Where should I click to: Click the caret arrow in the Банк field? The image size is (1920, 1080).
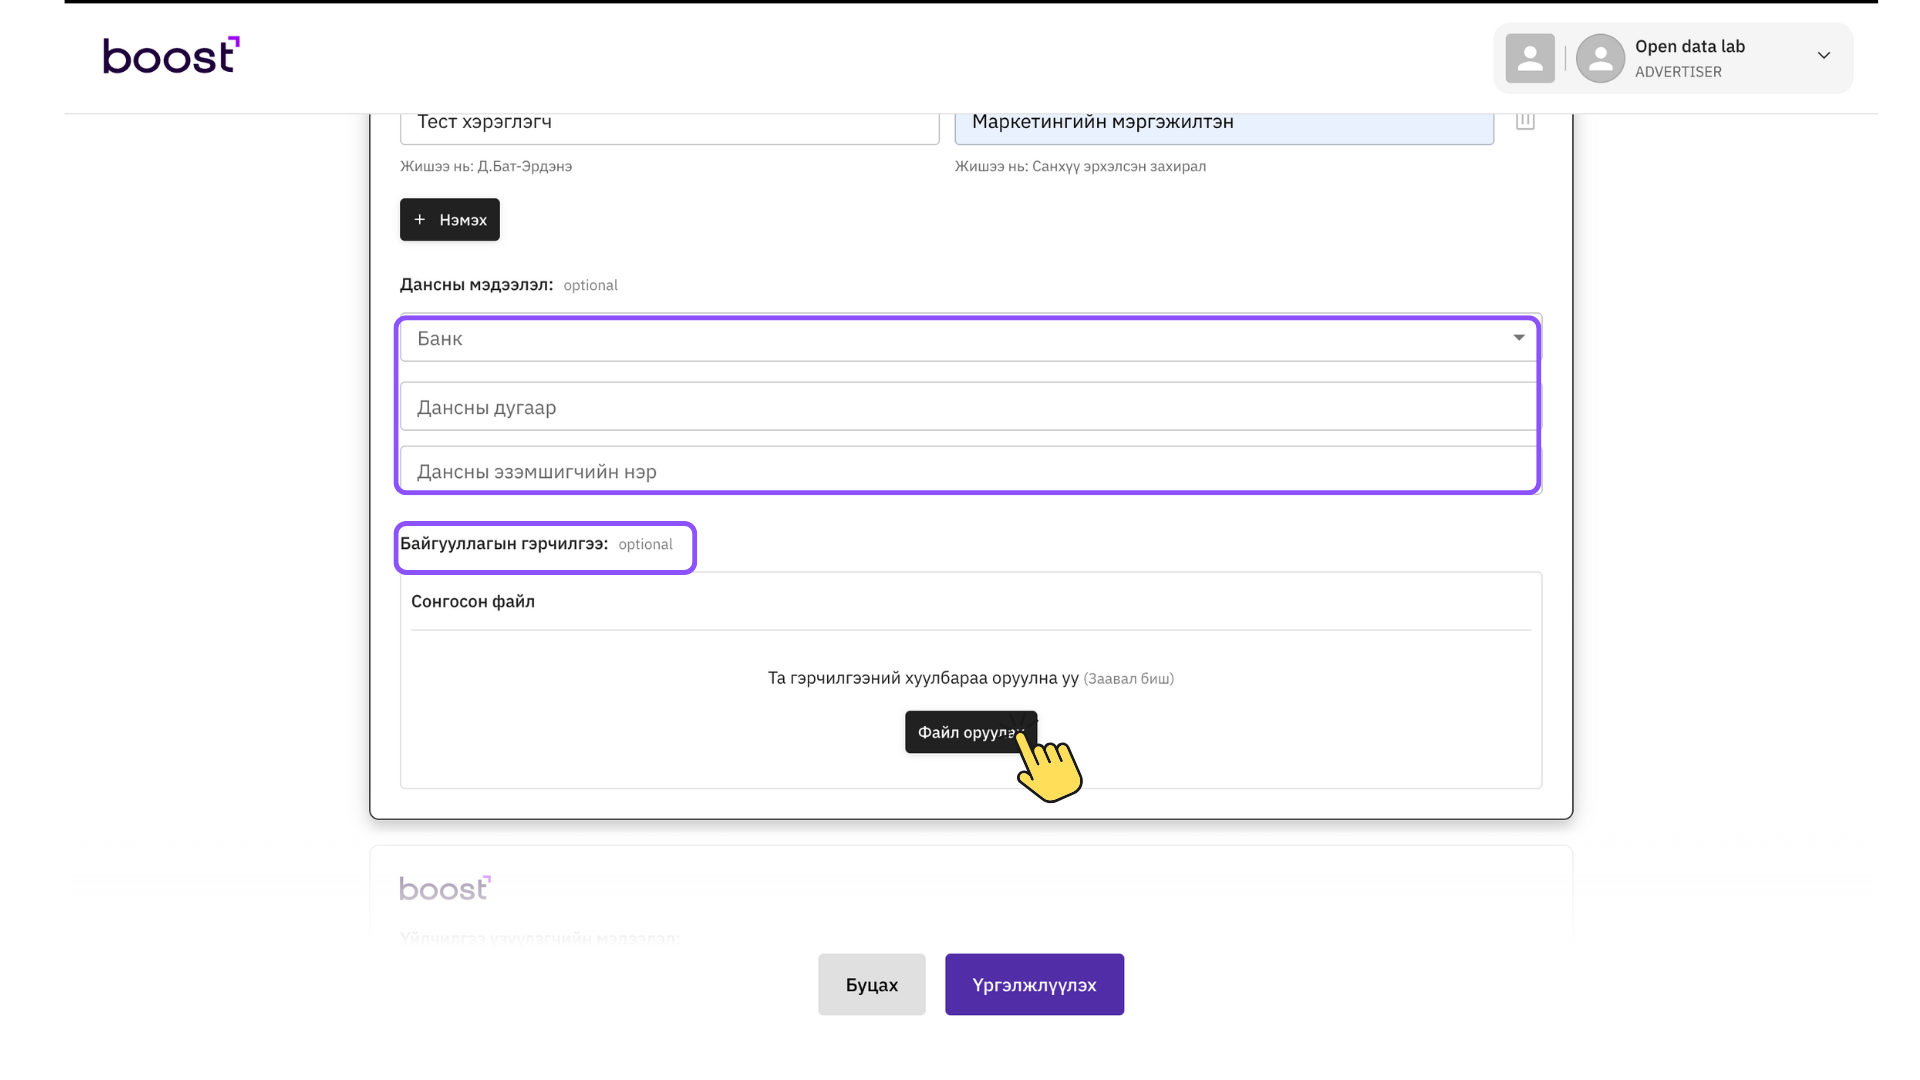(1518, 338)
